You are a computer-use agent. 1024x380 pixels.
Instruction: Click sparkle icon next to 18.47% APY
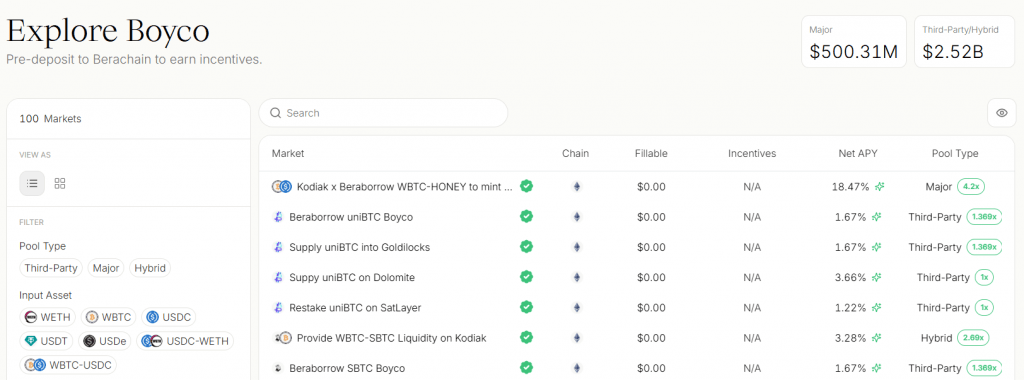pos(880,187)
